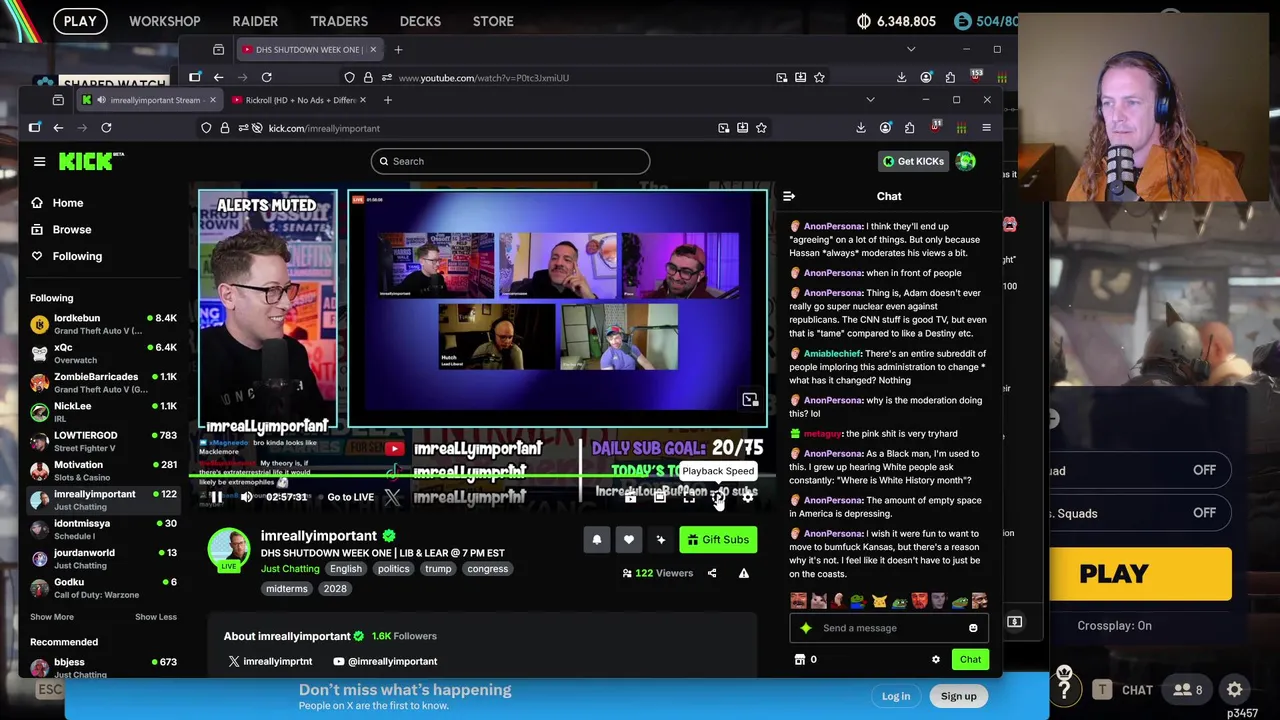
Task: Click the heart follow button
Action: tap(629, 540)
